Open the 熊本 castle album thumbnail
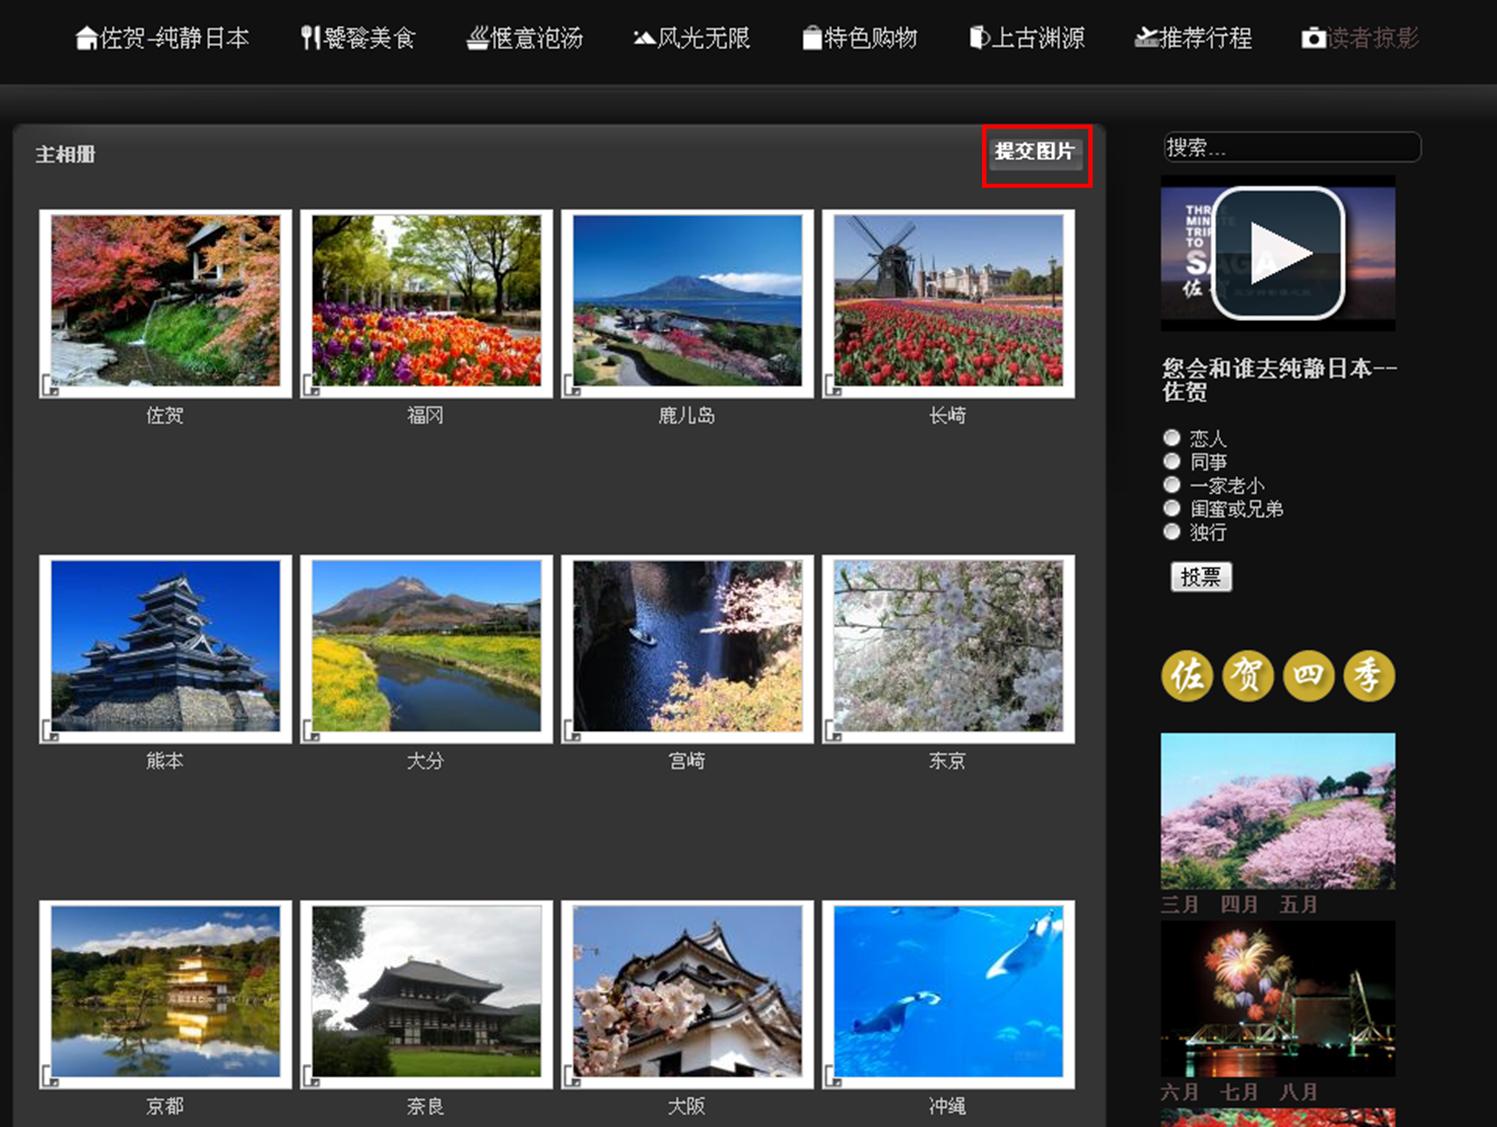The image size is (1497, 1127). point(166,649)
